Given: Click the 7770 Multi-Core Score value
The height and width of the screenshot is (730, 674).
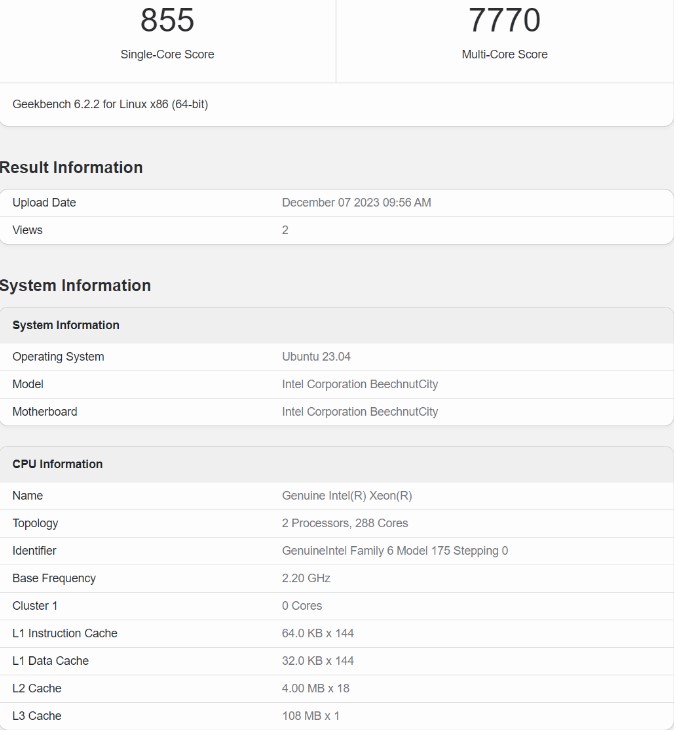Looking at the screenshot, I should [504, 20].
